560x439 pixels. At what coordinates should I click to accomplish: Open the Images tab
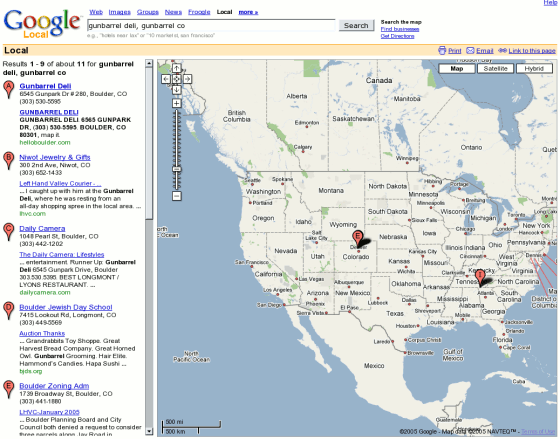pyautogui.click(x=119, y=12)
